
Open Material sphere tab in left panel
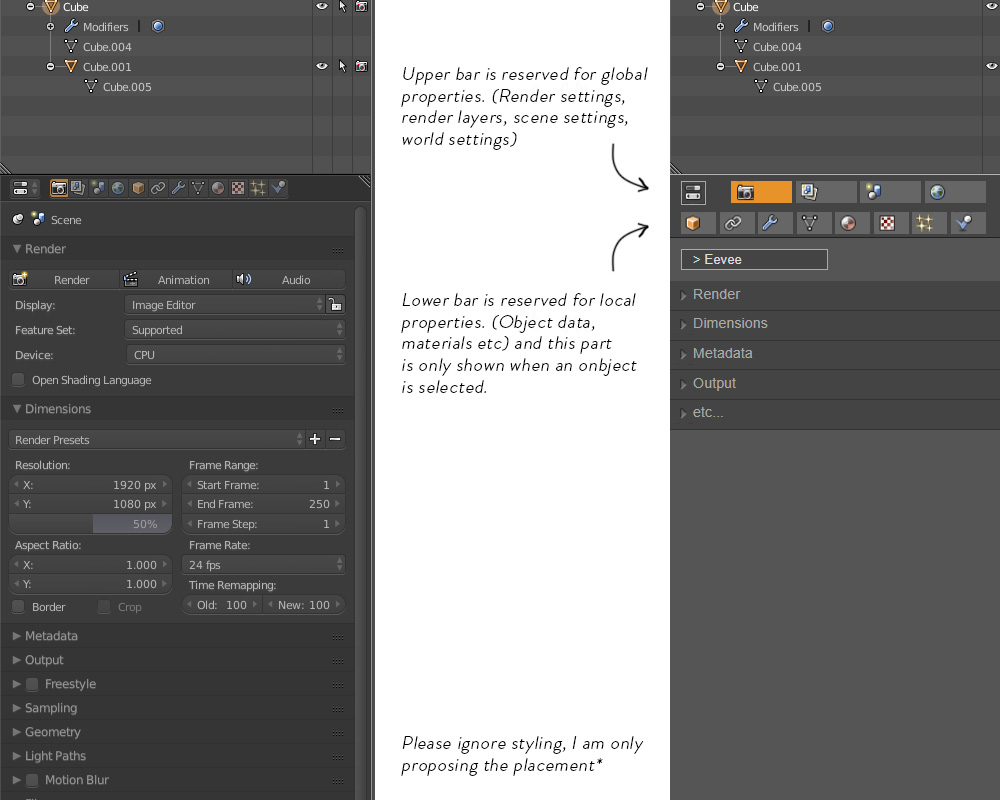click(218, 188)
